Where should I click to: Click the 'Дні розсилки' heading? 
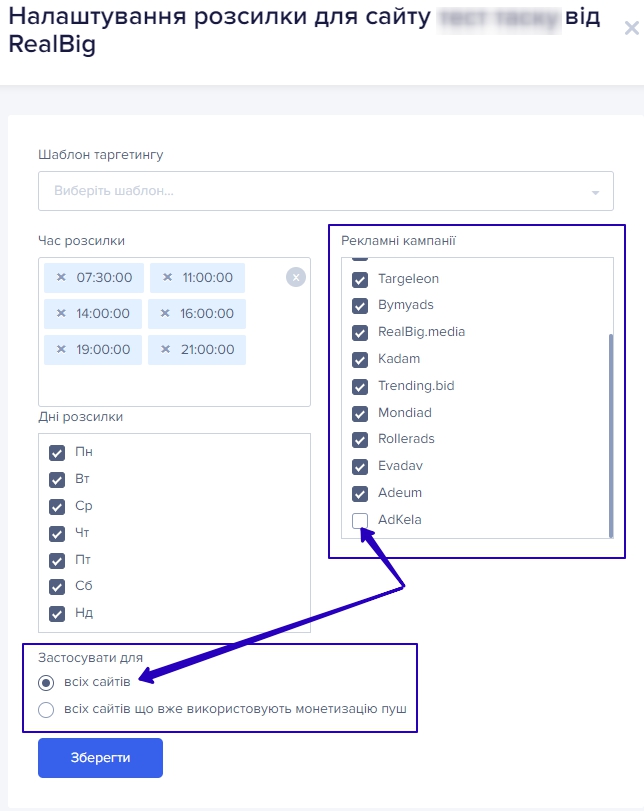pyautogui.click(x=81, y=417)
